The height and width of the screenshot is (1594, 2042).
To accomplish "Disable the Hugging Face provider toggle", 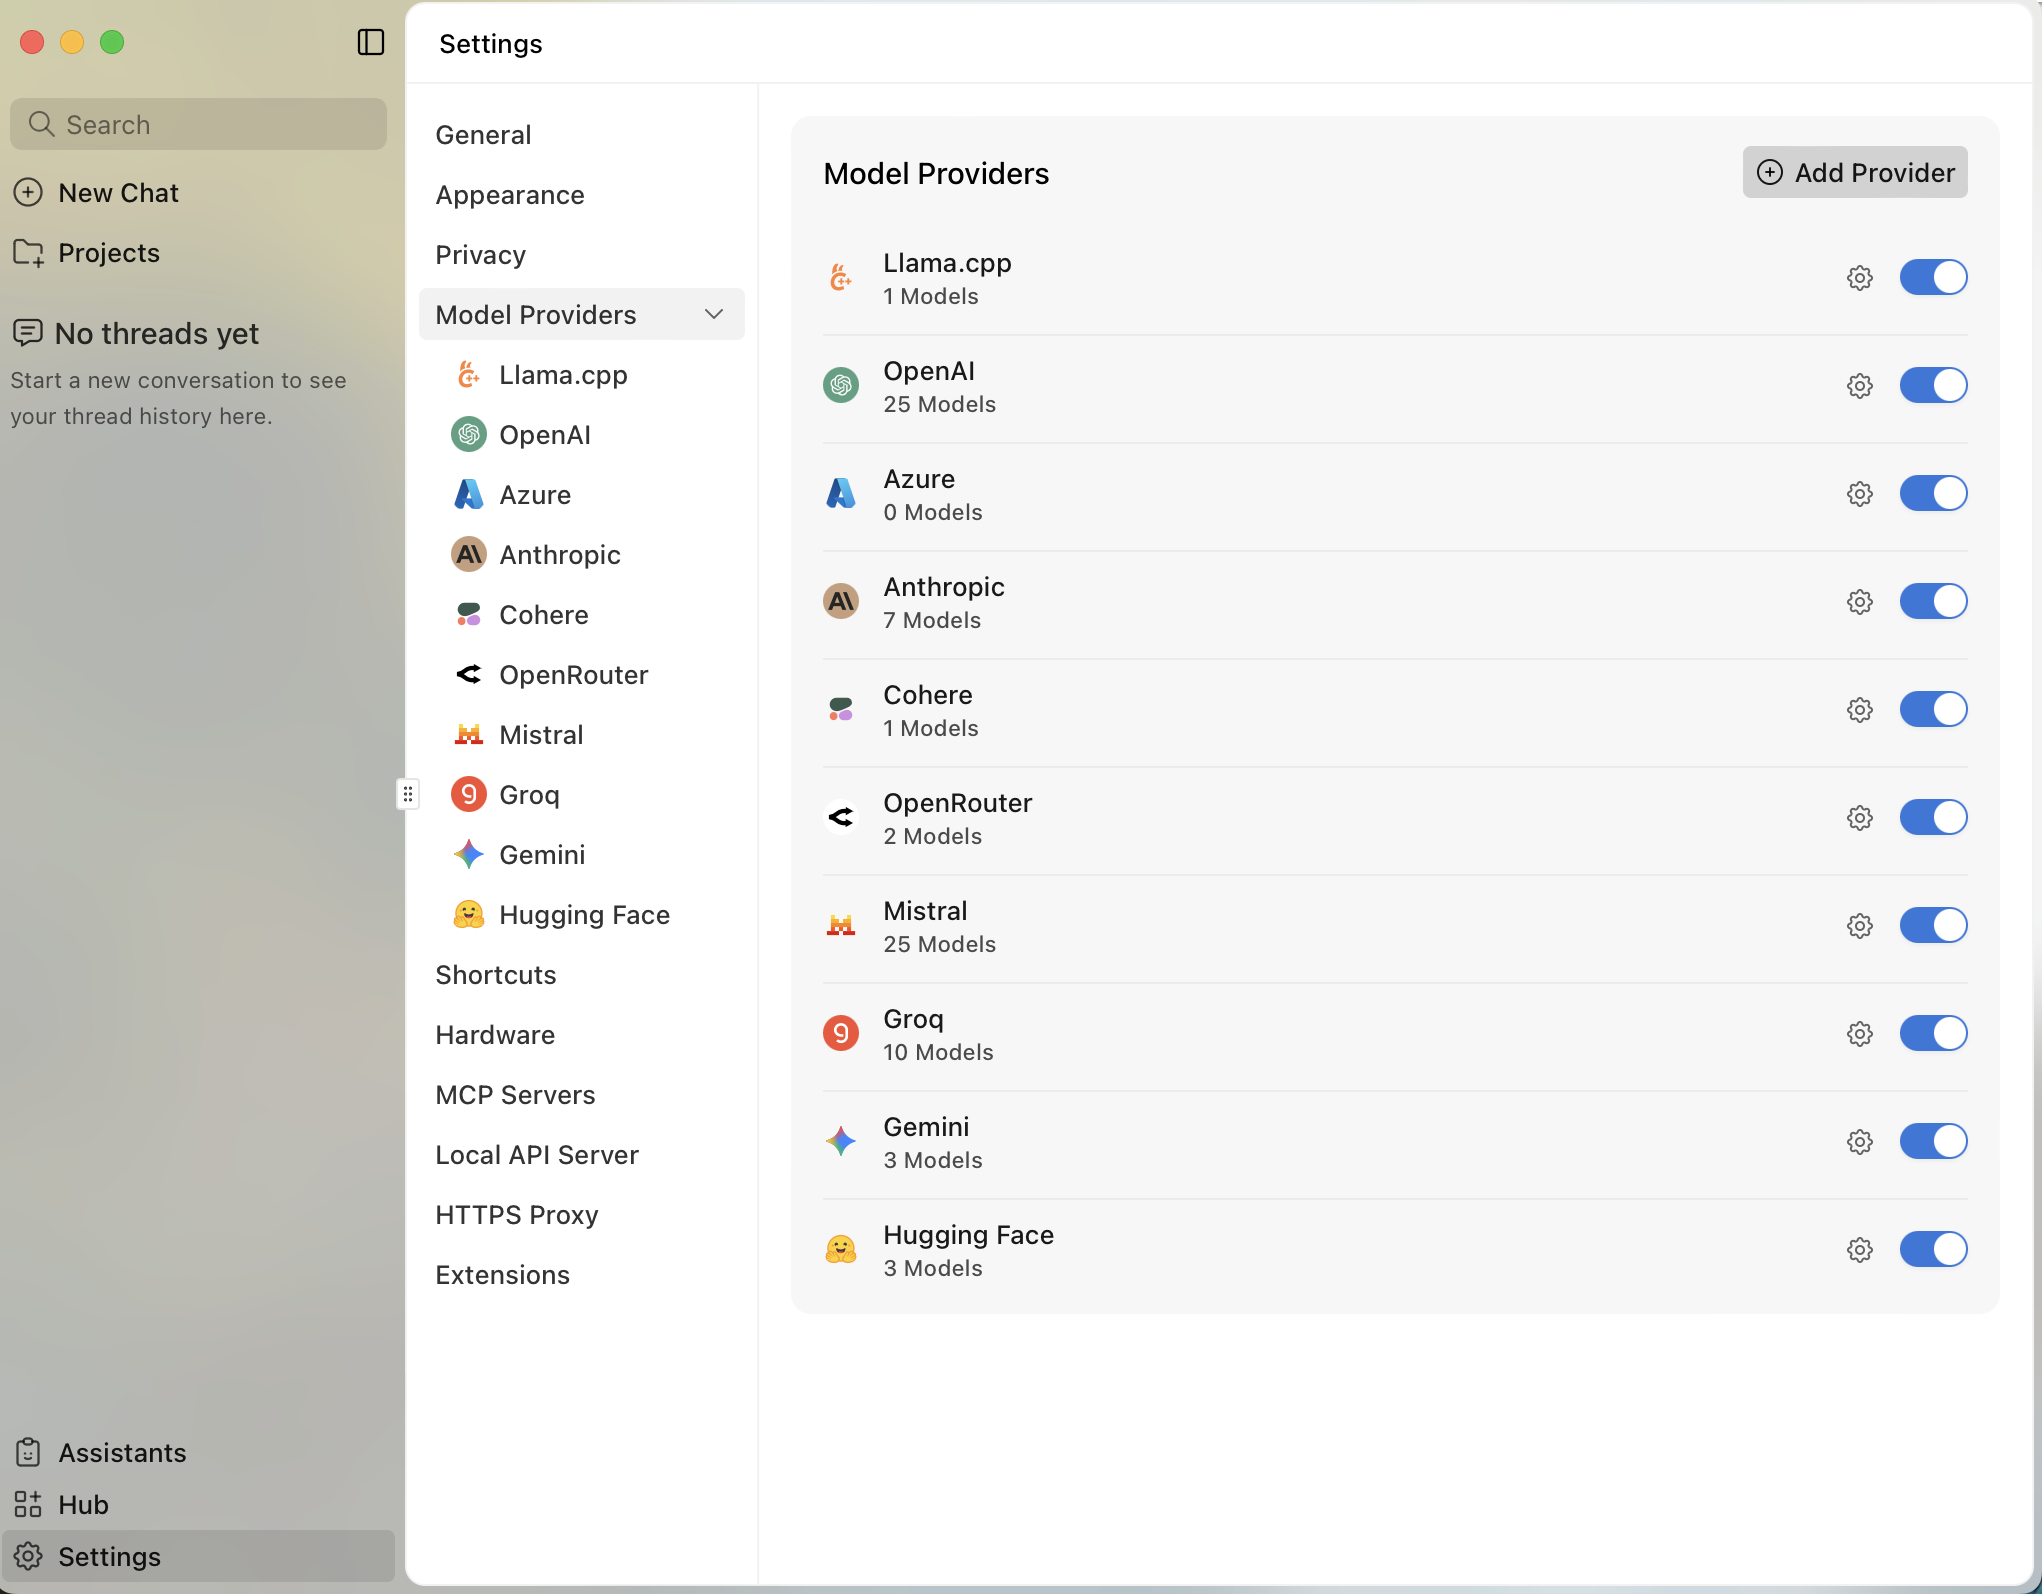I will pyautogui.click(x=1933, y=1249).
